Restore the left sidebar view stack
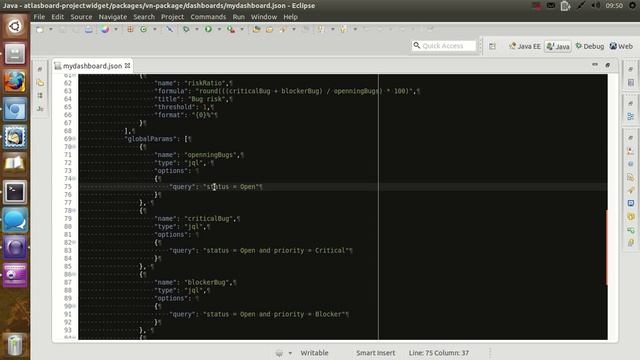The height and width of the screenshot is (360, 640). (x=40, y=69)
